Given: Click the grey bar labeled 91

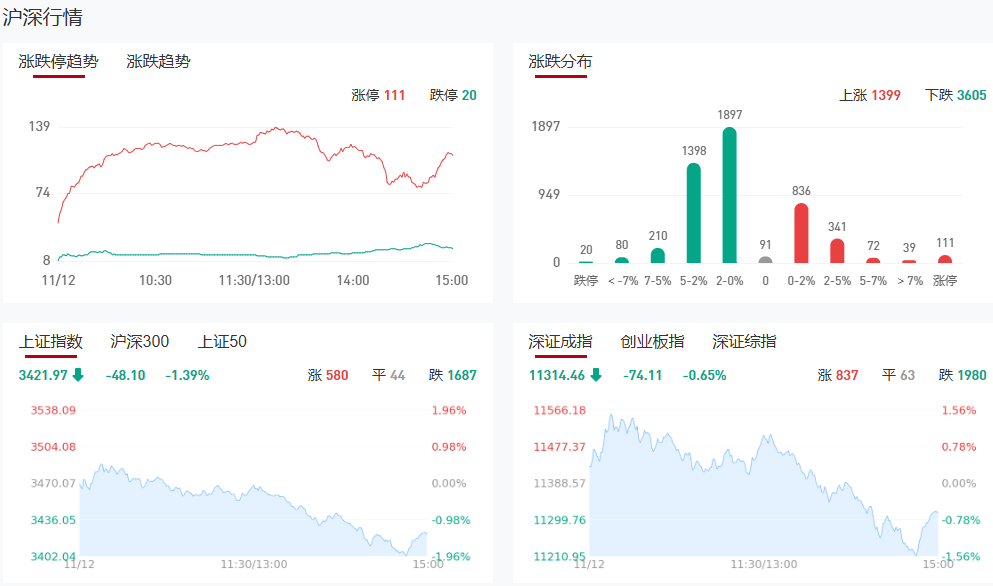Looking at the screenshot, I should pos(765,260).
